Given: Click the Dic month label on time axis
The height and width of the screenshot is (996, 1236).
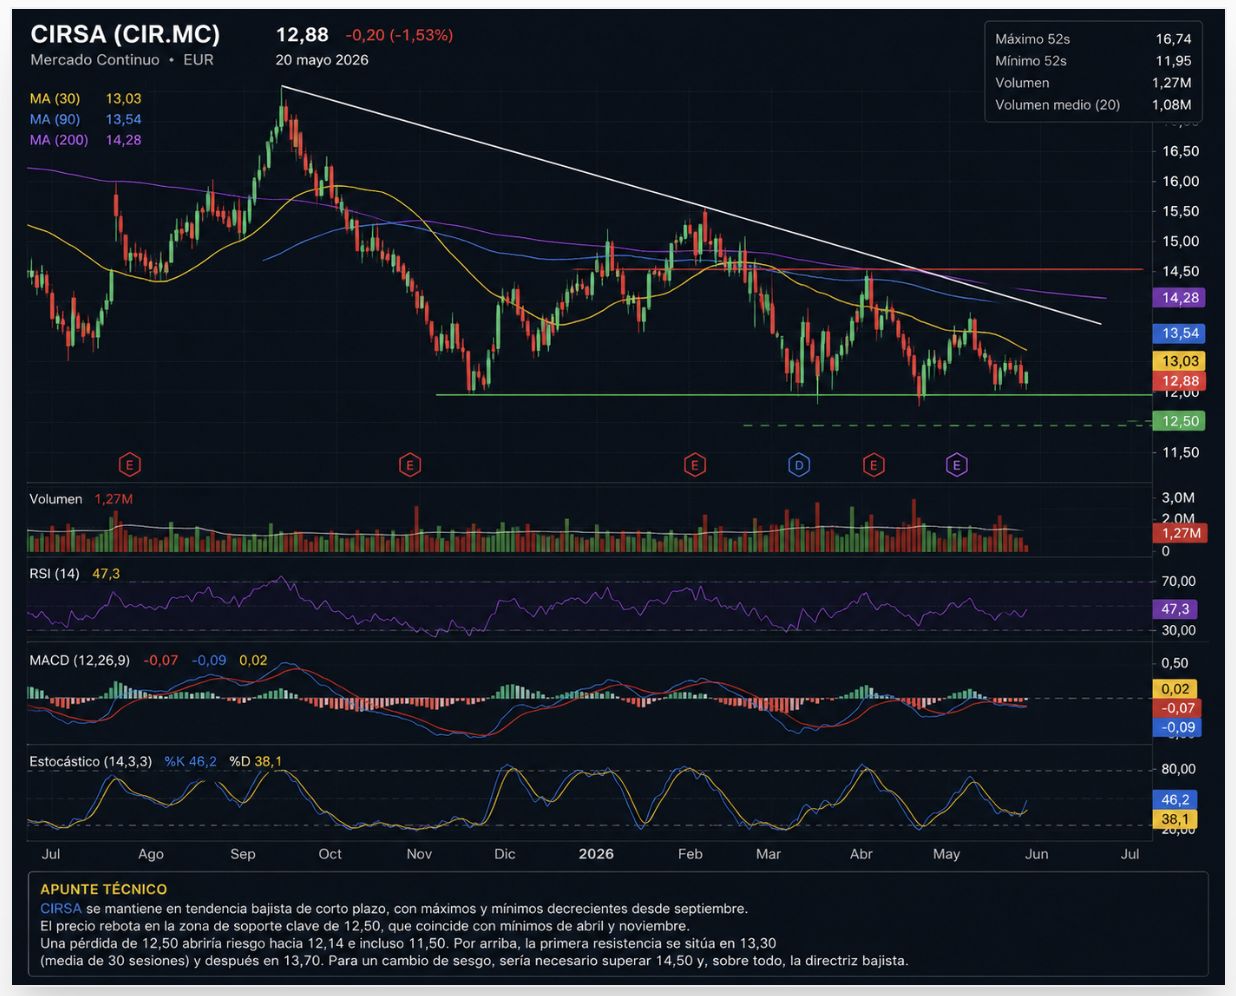Looking at the screenshot, I should pos(505,854).
